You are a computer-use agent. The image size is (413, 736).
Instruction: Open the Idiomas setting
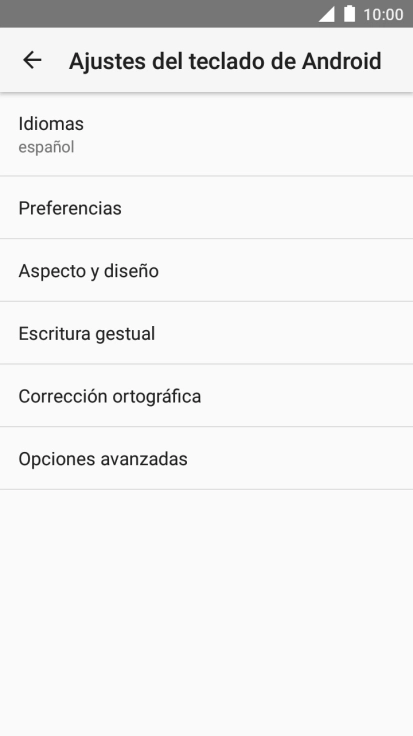(206, 134)
